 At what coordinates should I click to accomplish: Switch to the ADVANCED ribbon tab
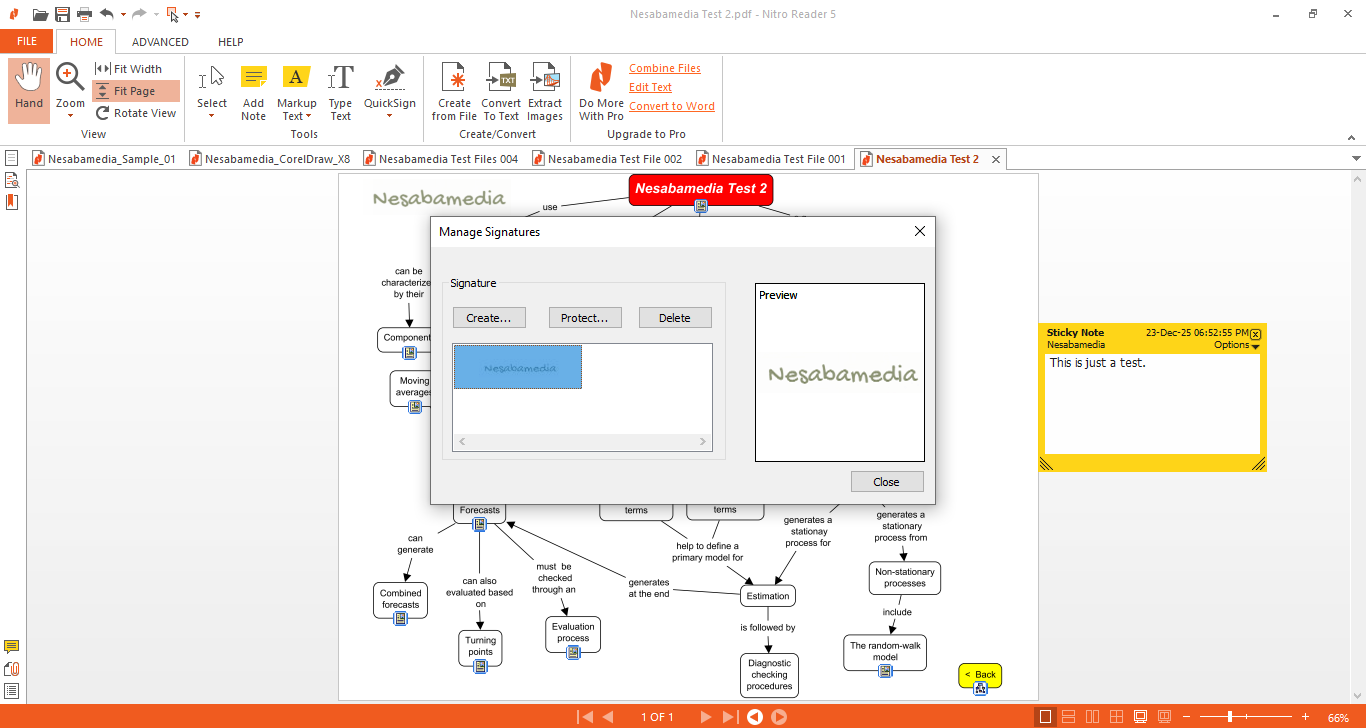pyautogui.click(x=160, y=42)
